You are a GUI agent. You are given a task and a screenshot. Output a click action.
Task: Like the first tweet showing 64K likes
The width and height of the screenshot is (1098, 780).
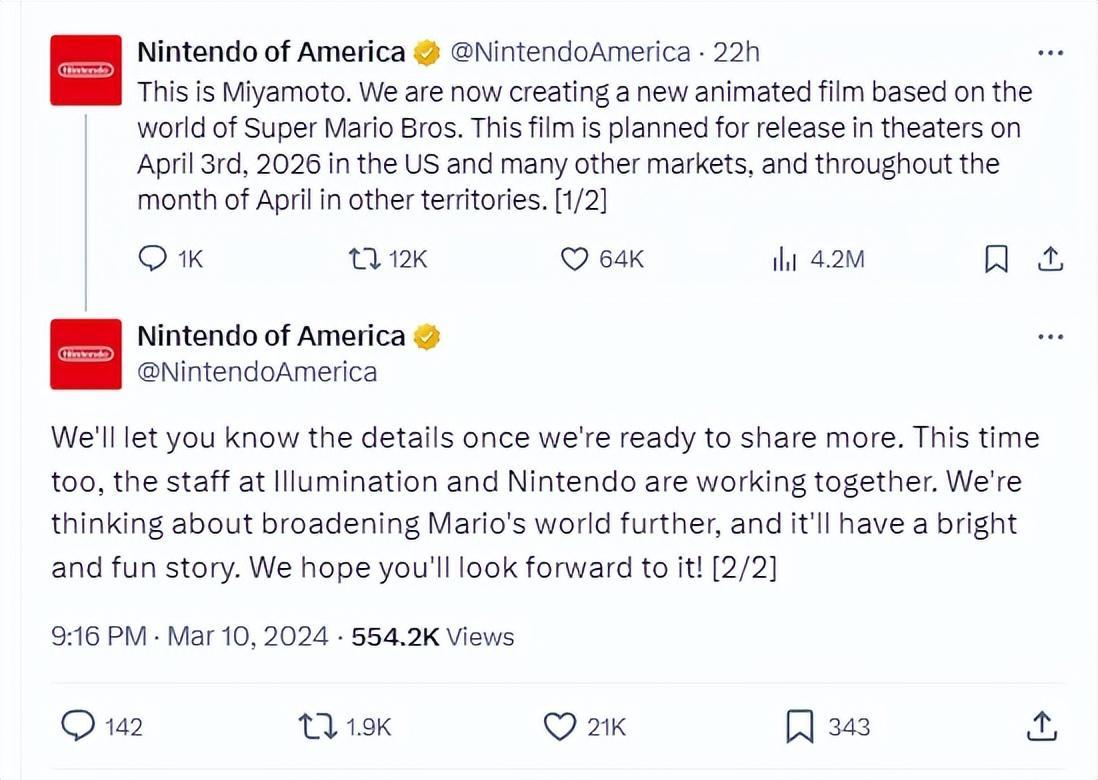coord(574,260)
